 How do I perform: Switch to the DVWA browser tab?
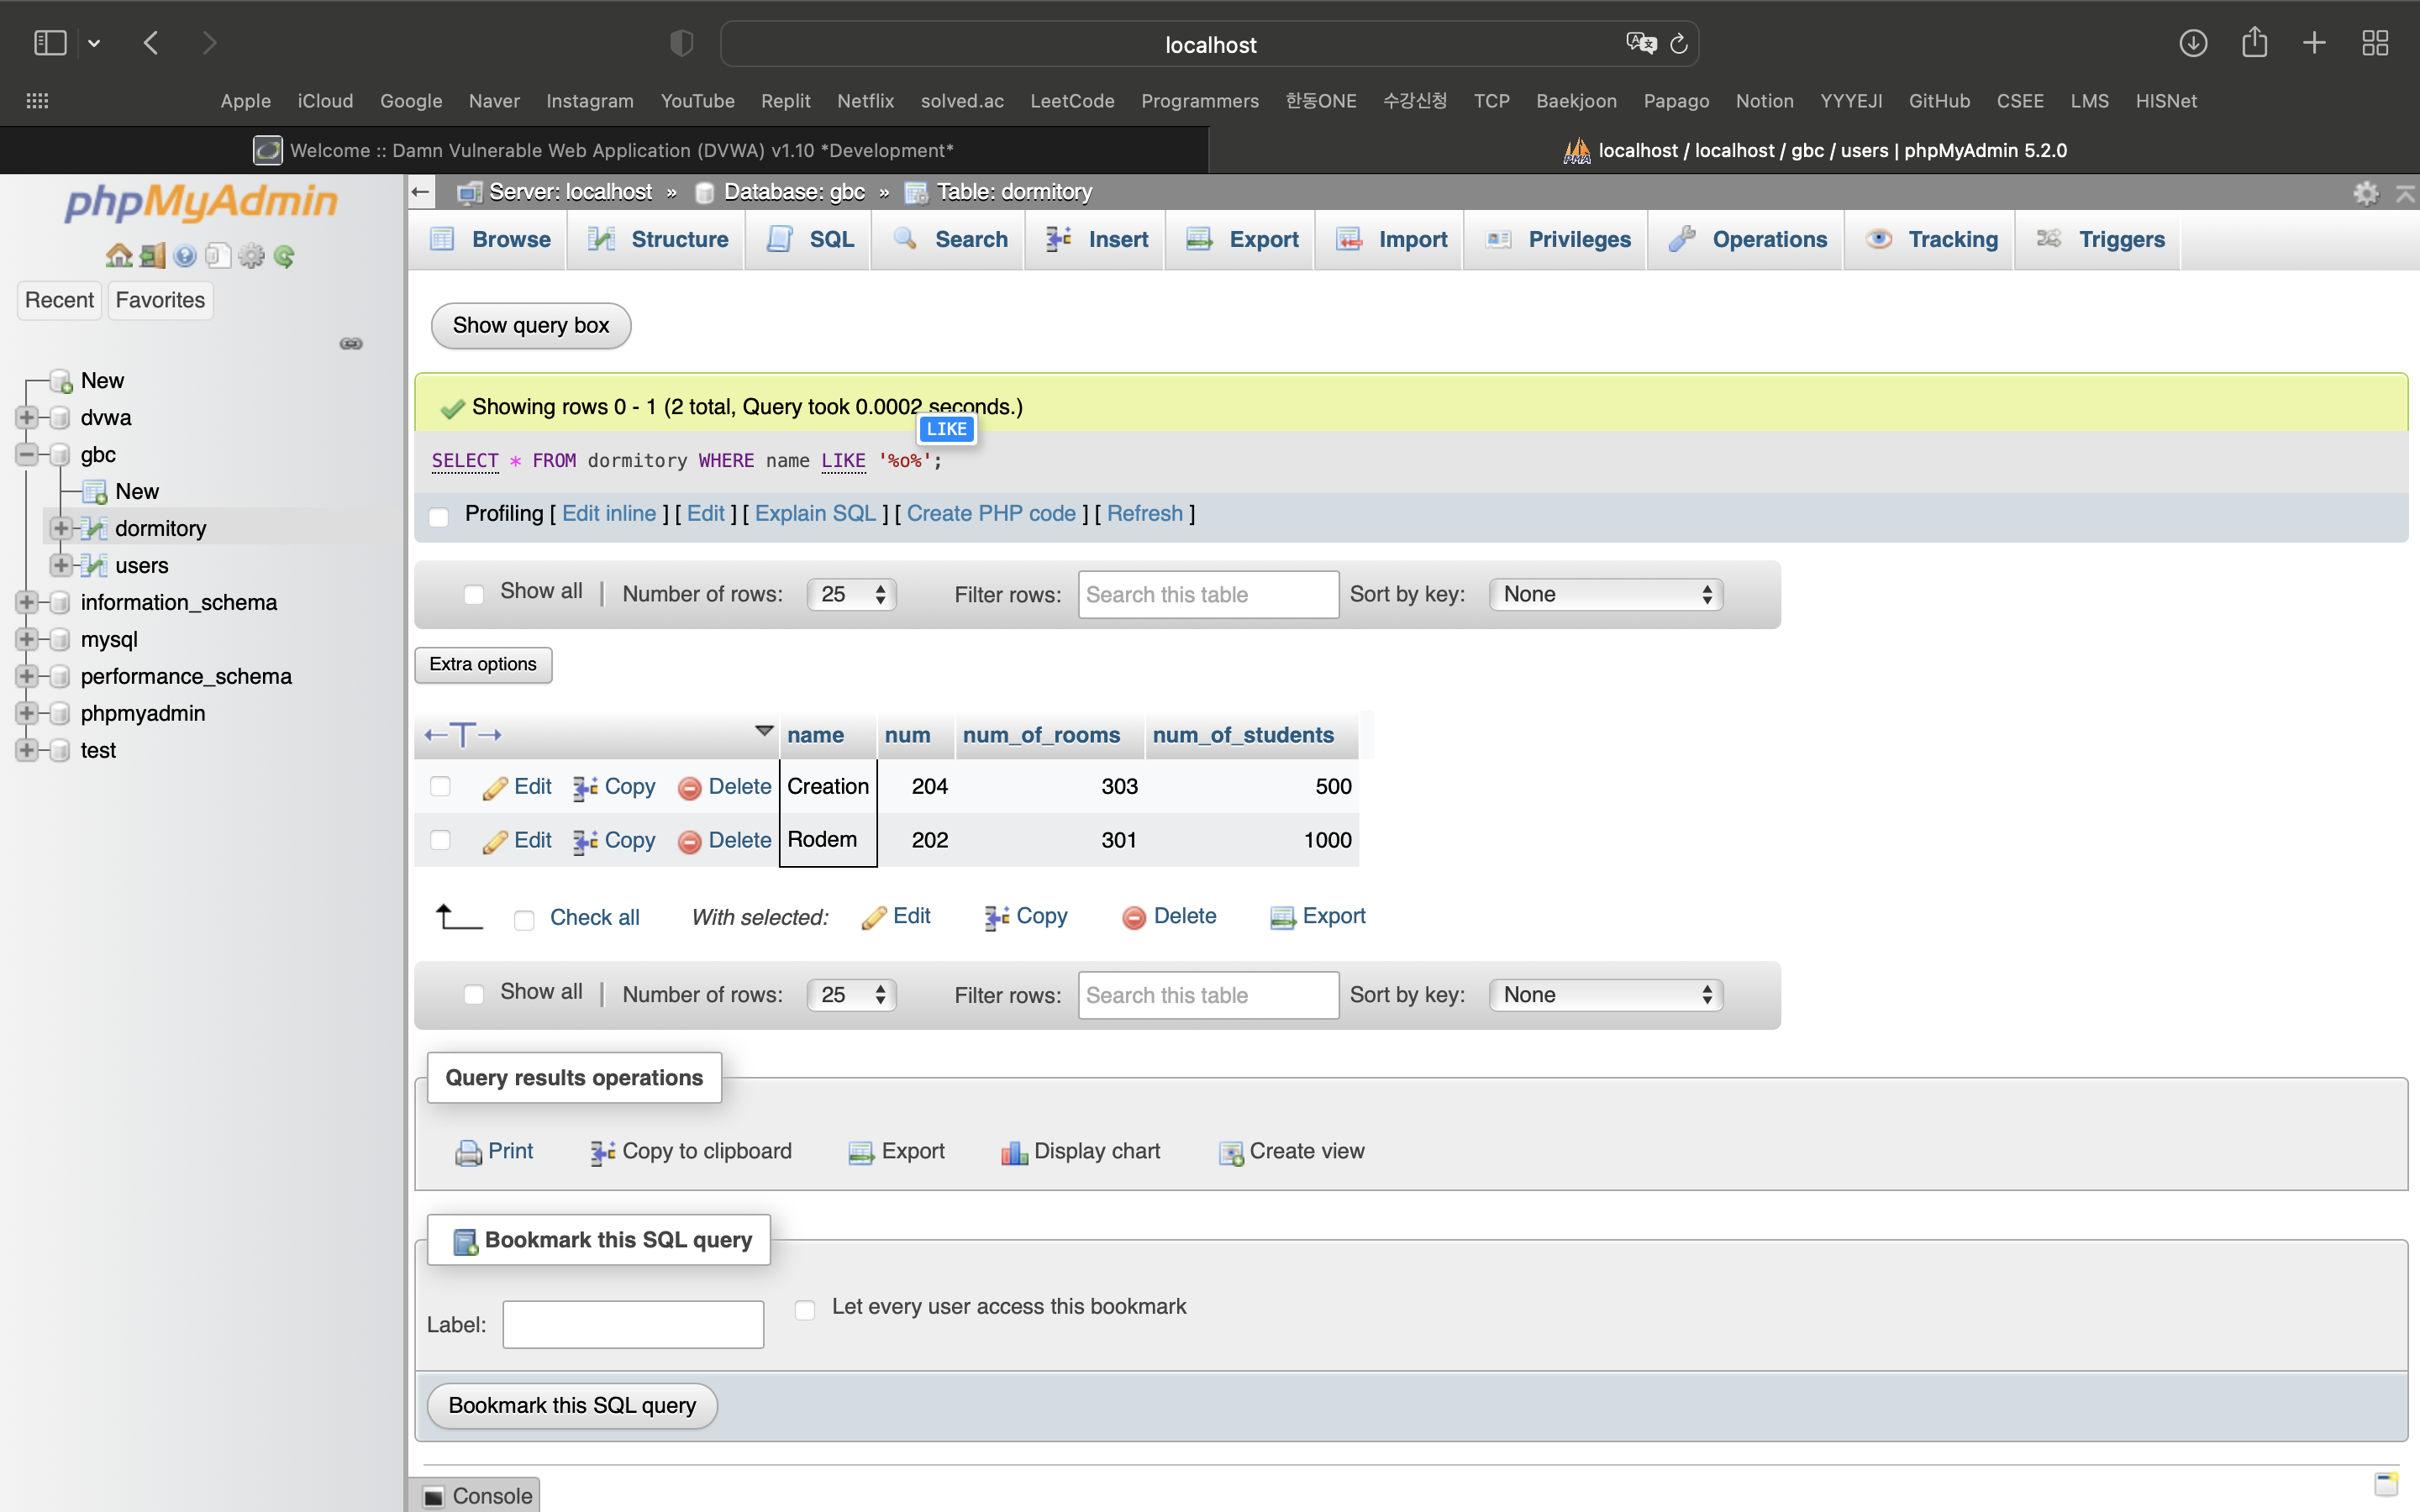coord(604,150)
